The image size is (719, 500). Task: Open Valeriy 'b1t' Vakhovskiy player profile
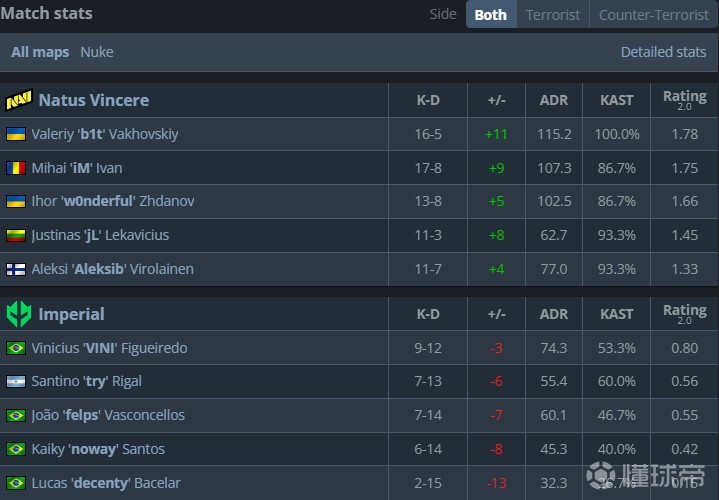pos(105,134)
